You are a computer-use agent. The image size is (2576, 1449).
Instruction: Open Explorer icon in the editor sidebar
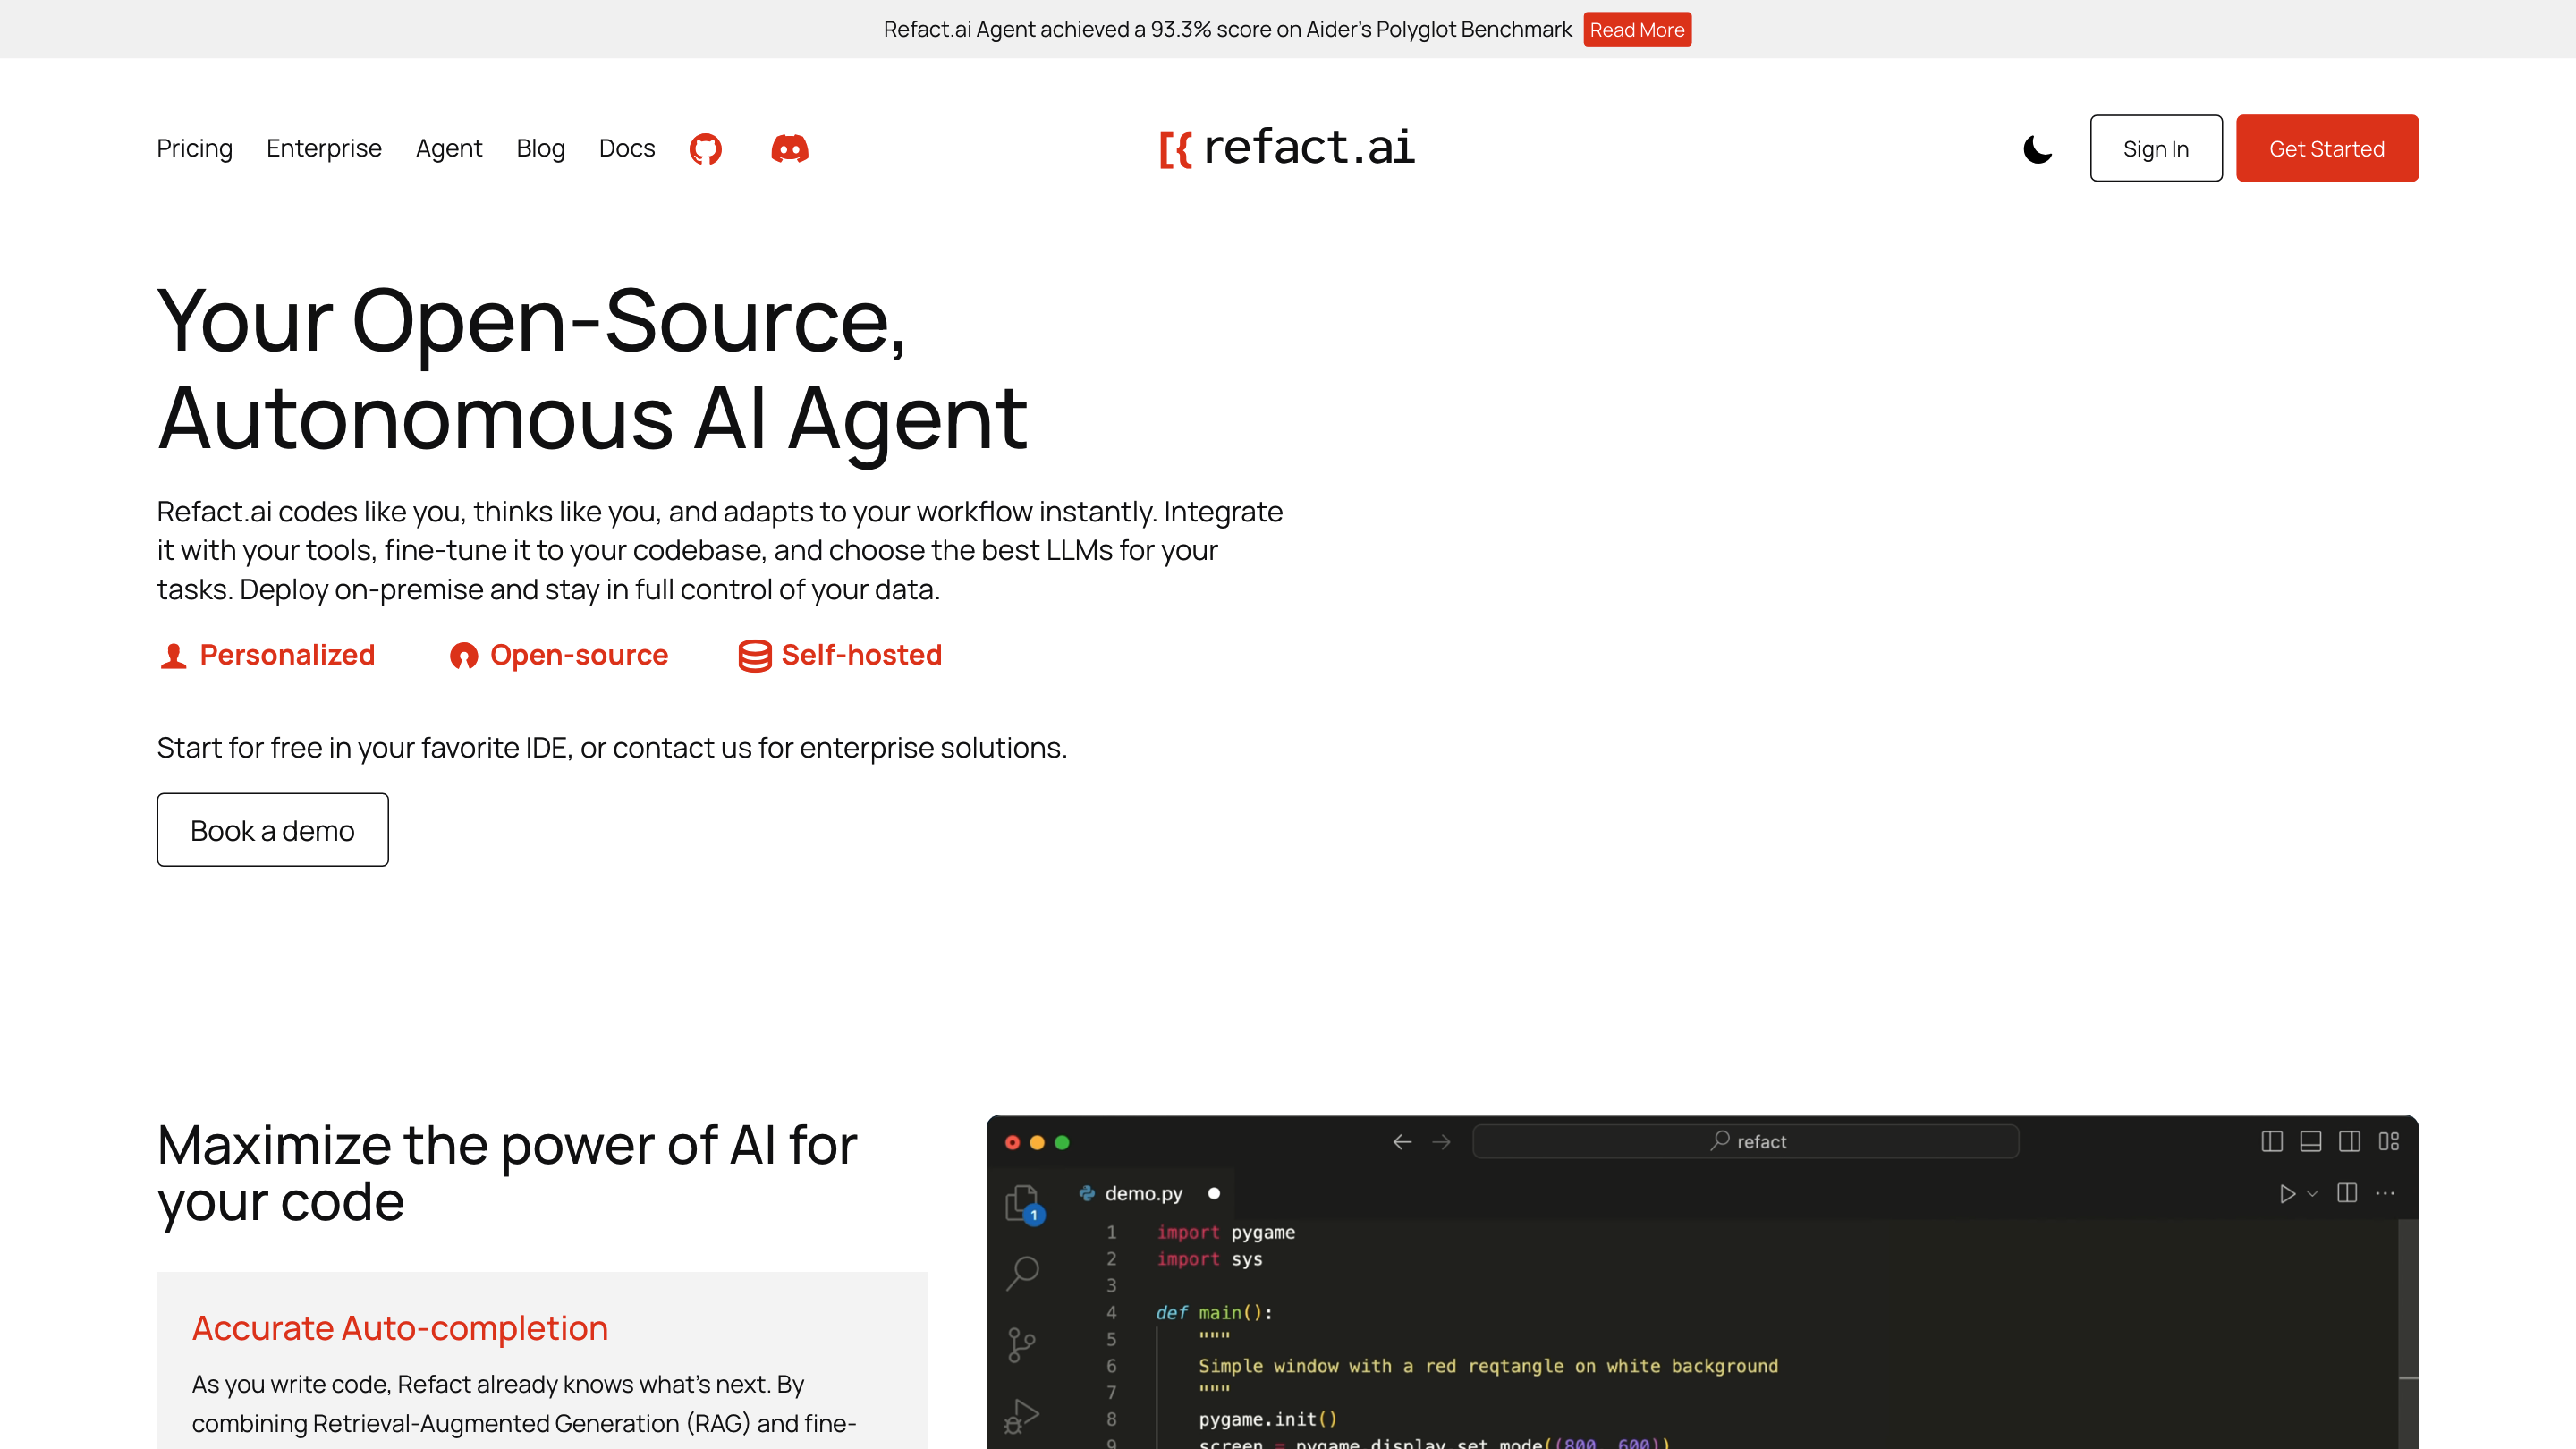click(x=1022, y=1202)
